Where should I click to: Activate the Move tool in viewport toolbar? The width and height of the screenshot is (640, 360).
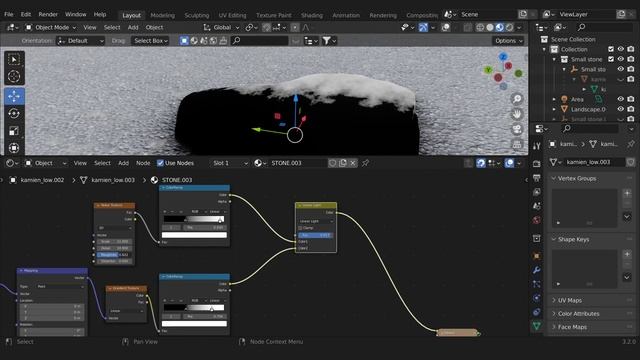tap(14, 96)
